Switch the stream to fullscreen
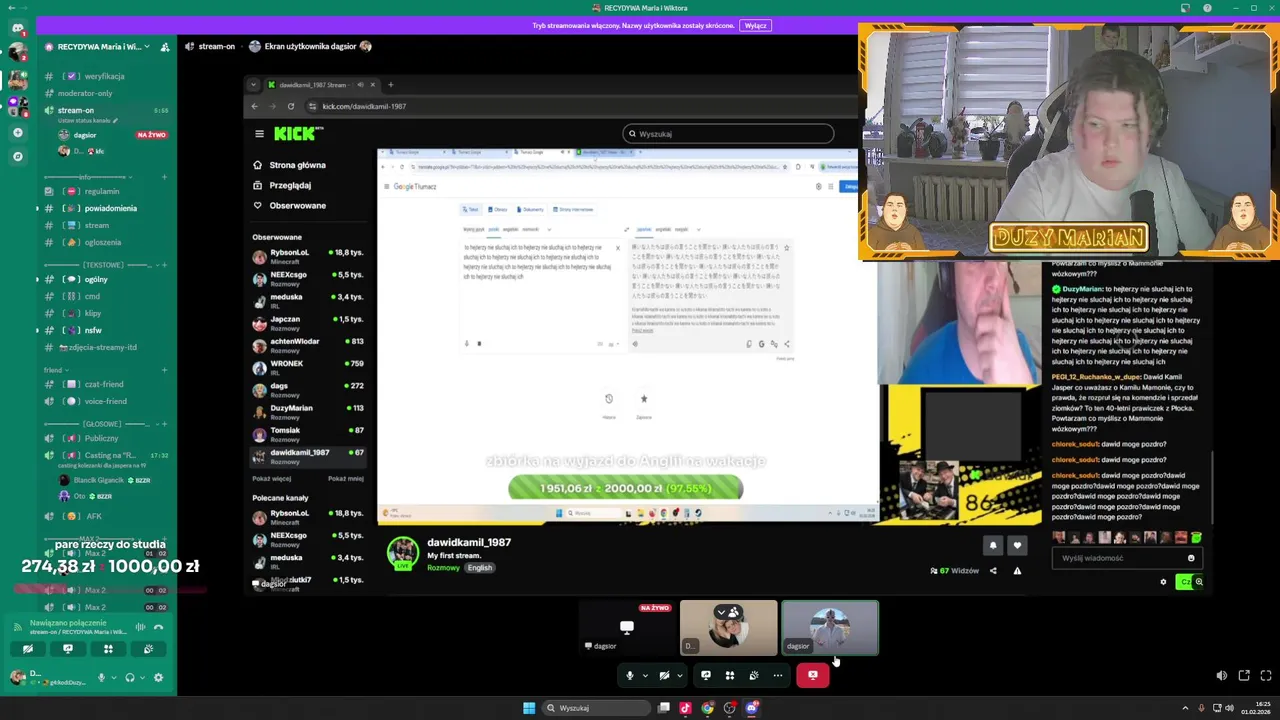1280x720 pixels. click(1266, 676)
